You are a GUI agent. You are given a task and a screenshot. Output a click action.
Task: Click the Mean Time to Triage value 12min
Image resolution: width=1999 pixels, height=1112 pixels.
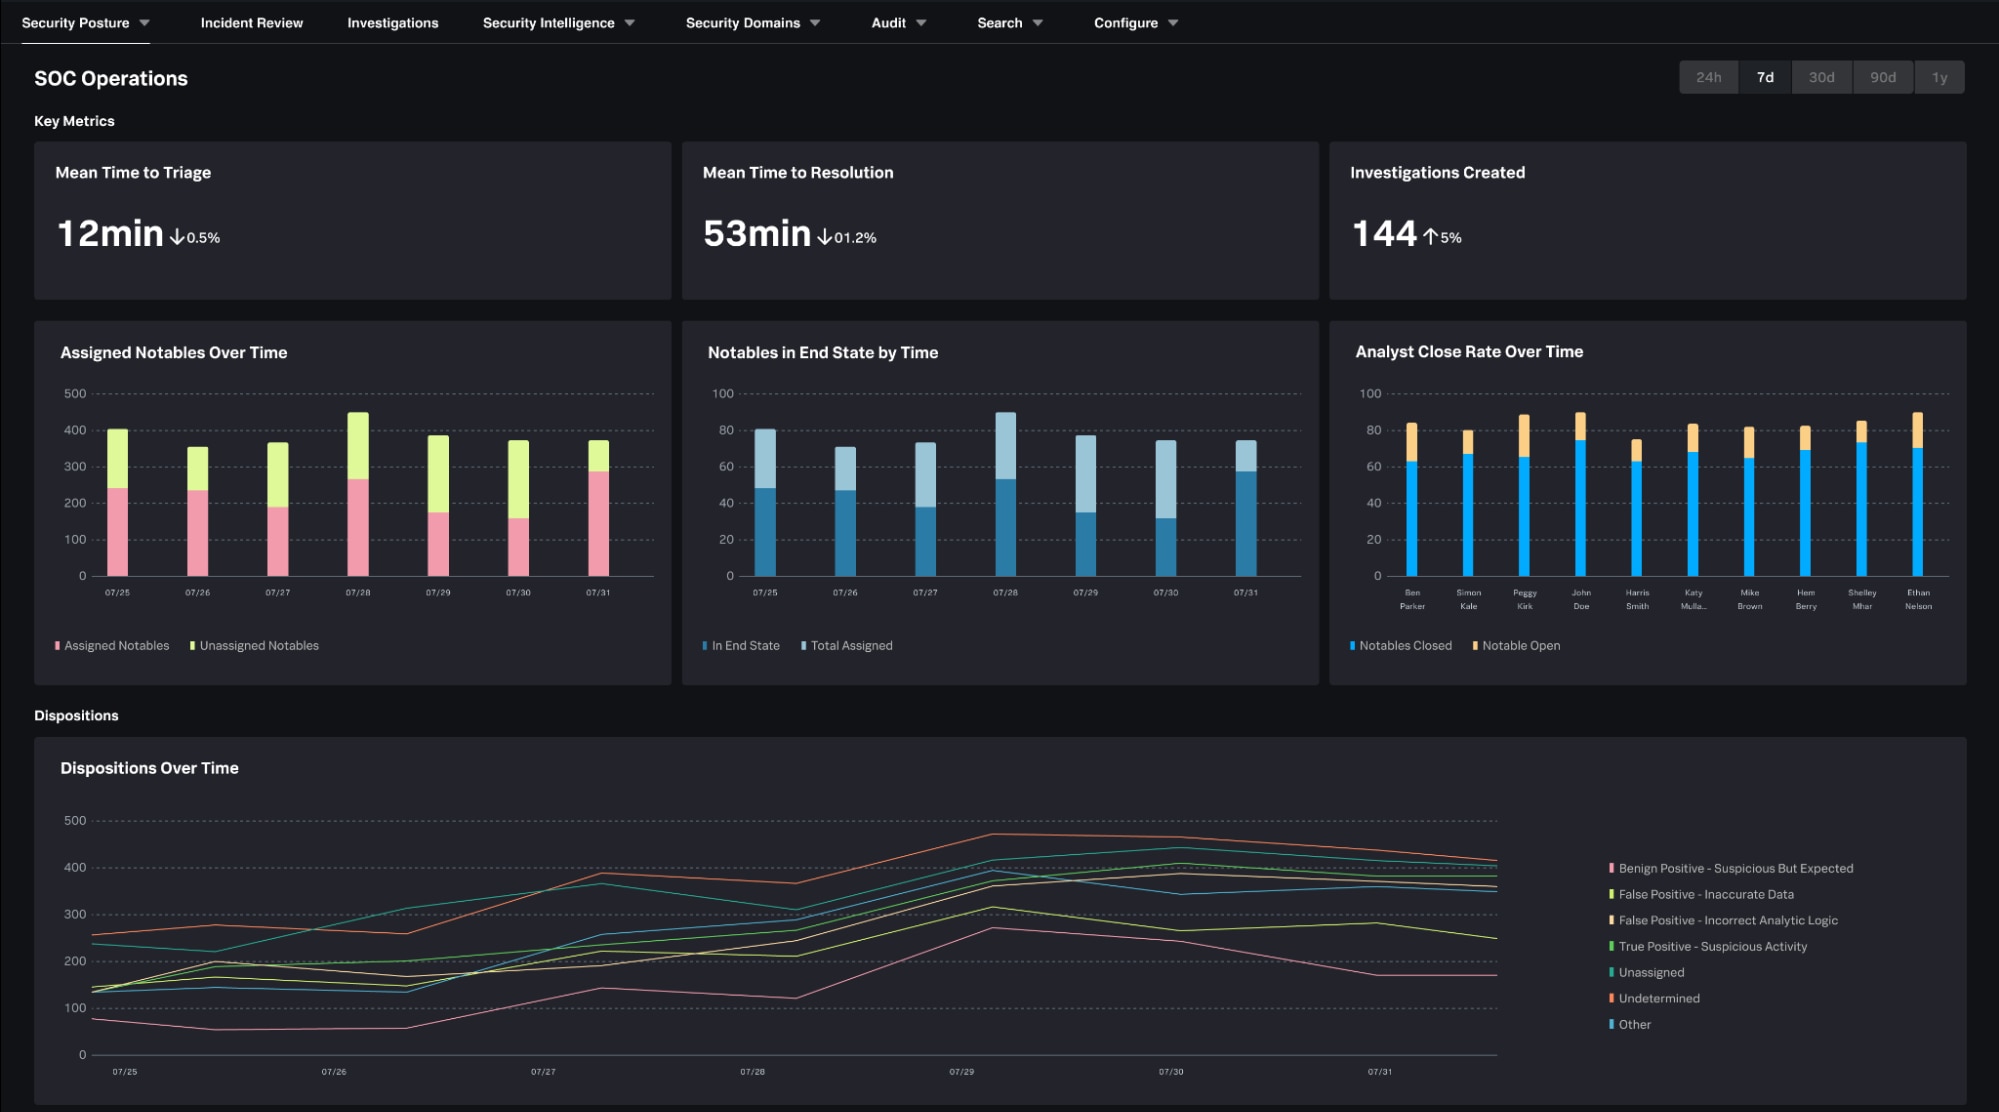pyautogui.click(x=110, y=233)
